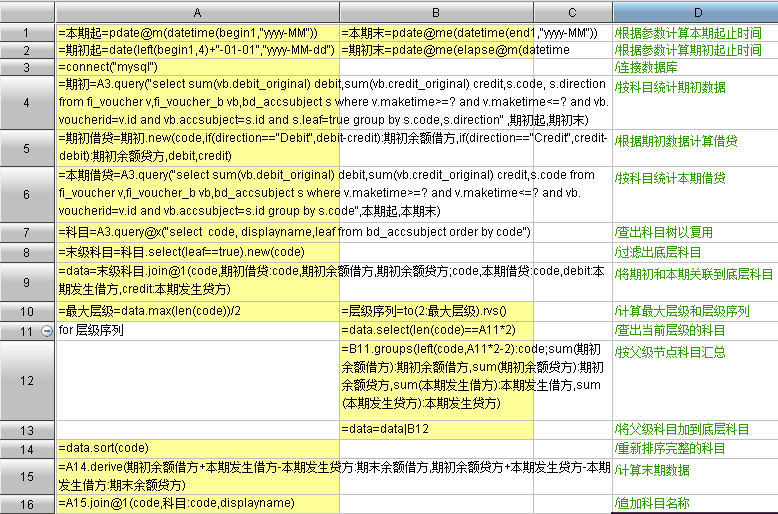The width and height of the screenshot is (778, 514).
Task: Click the 最大层级=data.max cell
Action: (197, 311)
